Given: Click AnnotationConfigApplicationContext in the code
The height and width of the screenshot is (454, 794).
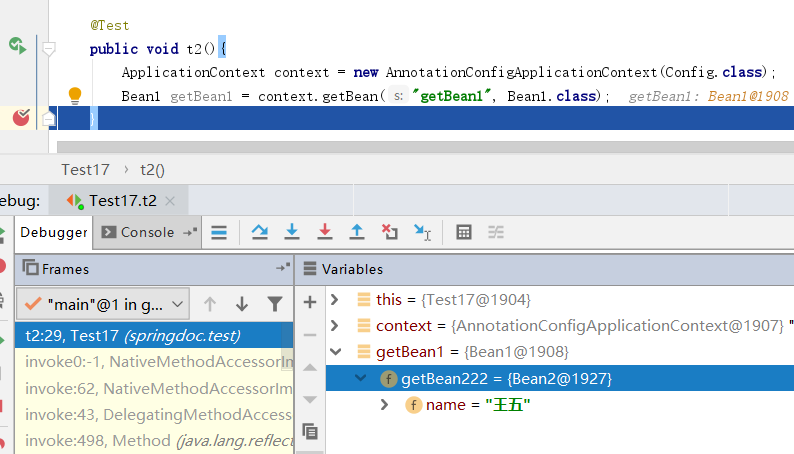Looking at the screenshot, I should (521, 72).
